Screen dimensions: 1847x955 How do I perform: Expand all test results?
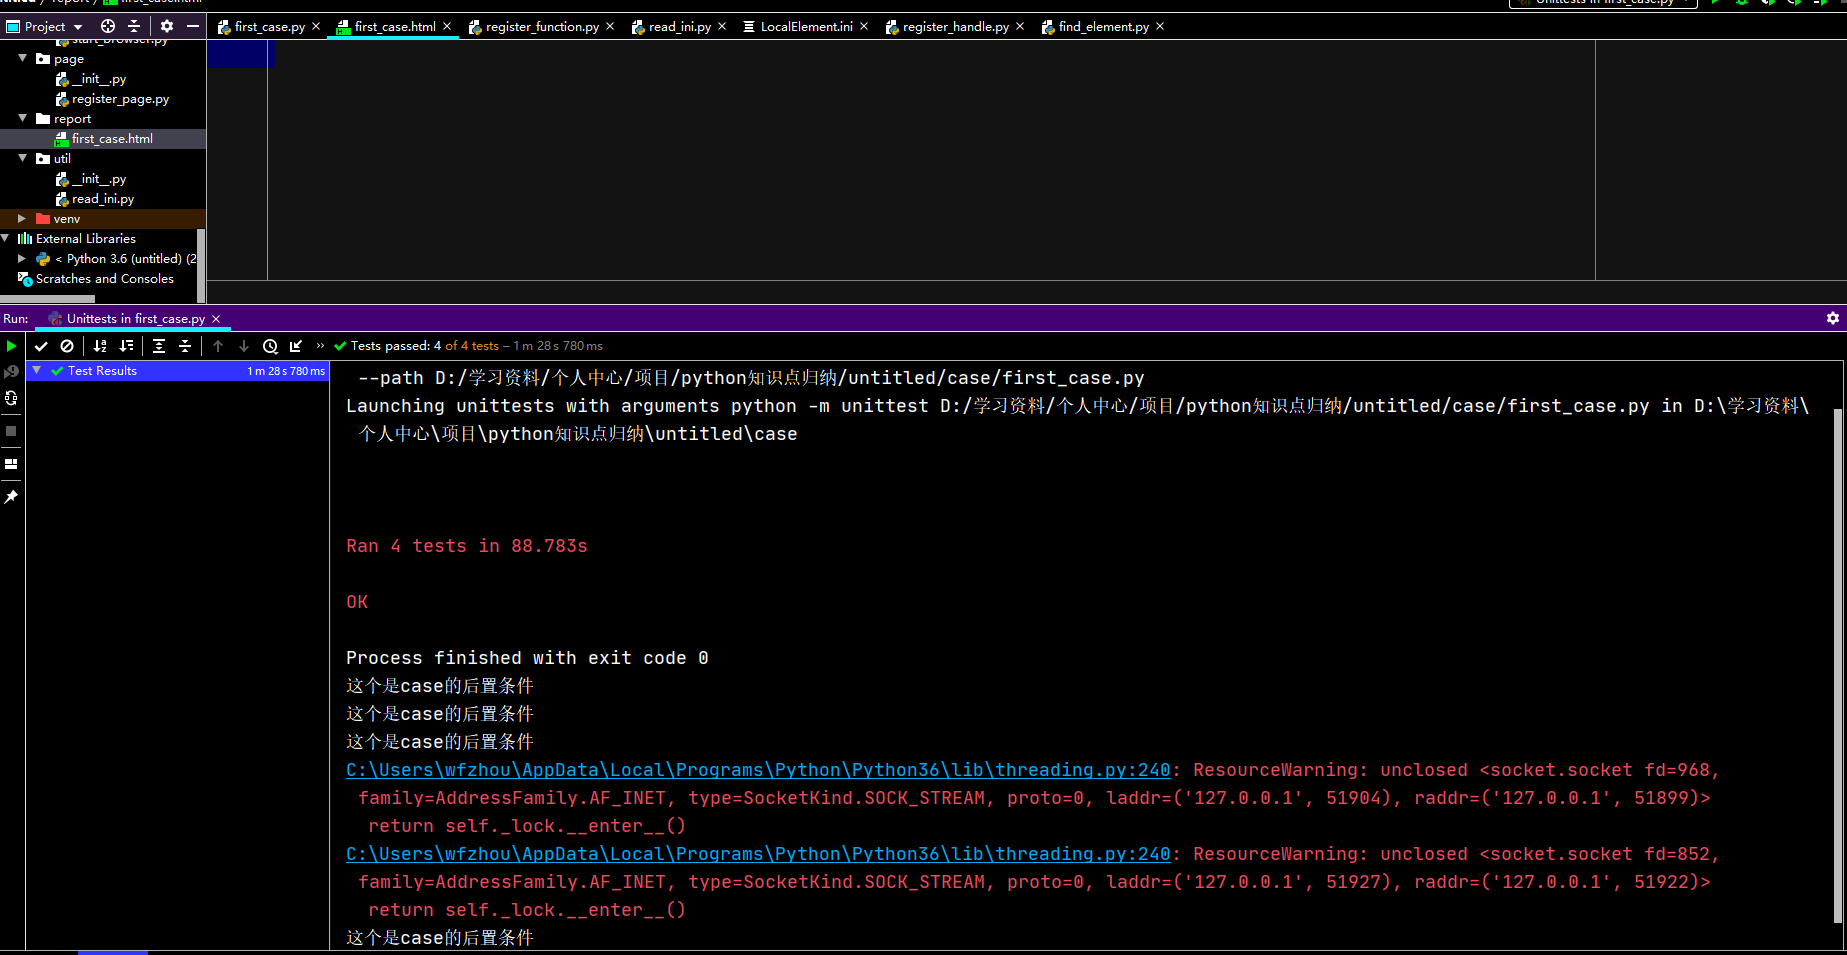coord(159,346)
